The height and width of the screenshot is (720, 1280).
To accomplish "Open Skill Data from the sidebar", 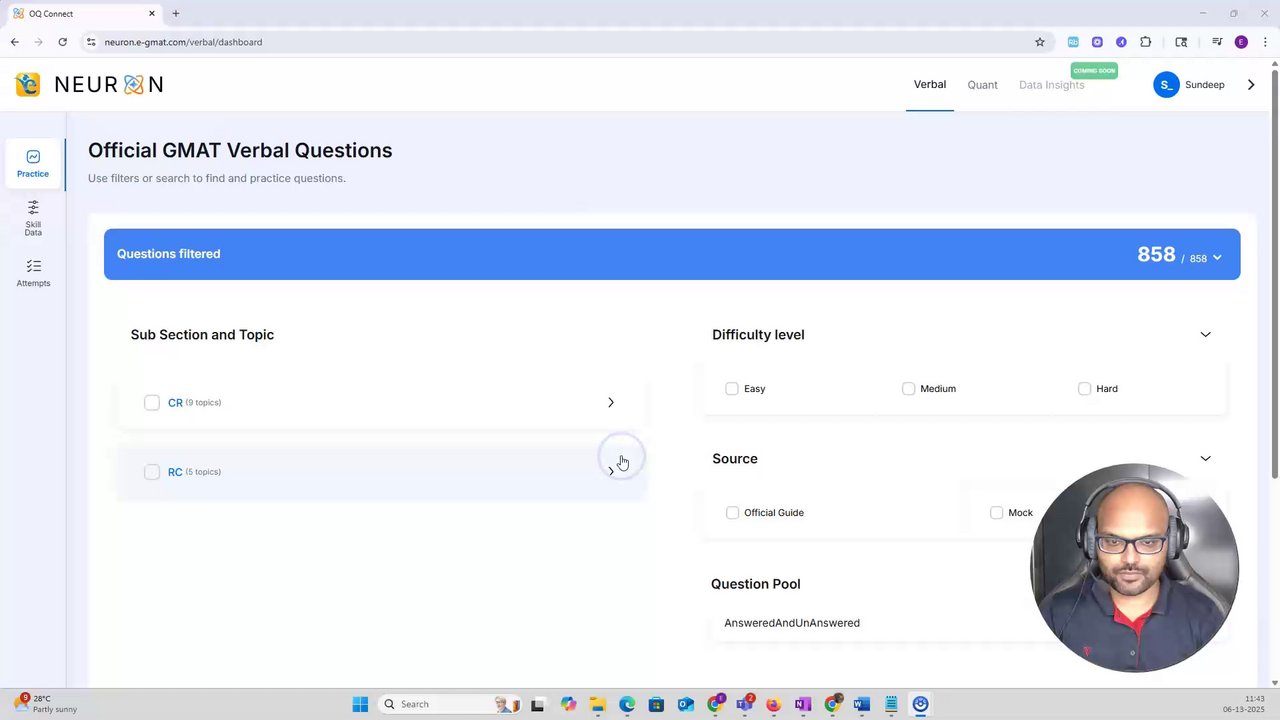I will coord(33,218).
